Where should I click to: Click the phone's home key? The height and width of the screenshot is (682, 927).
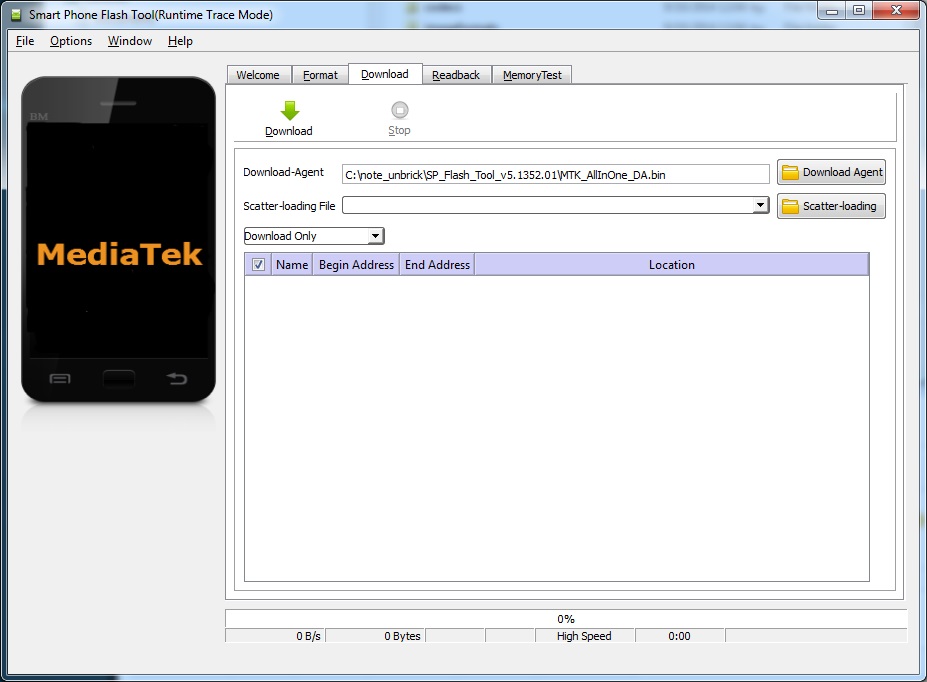tap(118, 378)
